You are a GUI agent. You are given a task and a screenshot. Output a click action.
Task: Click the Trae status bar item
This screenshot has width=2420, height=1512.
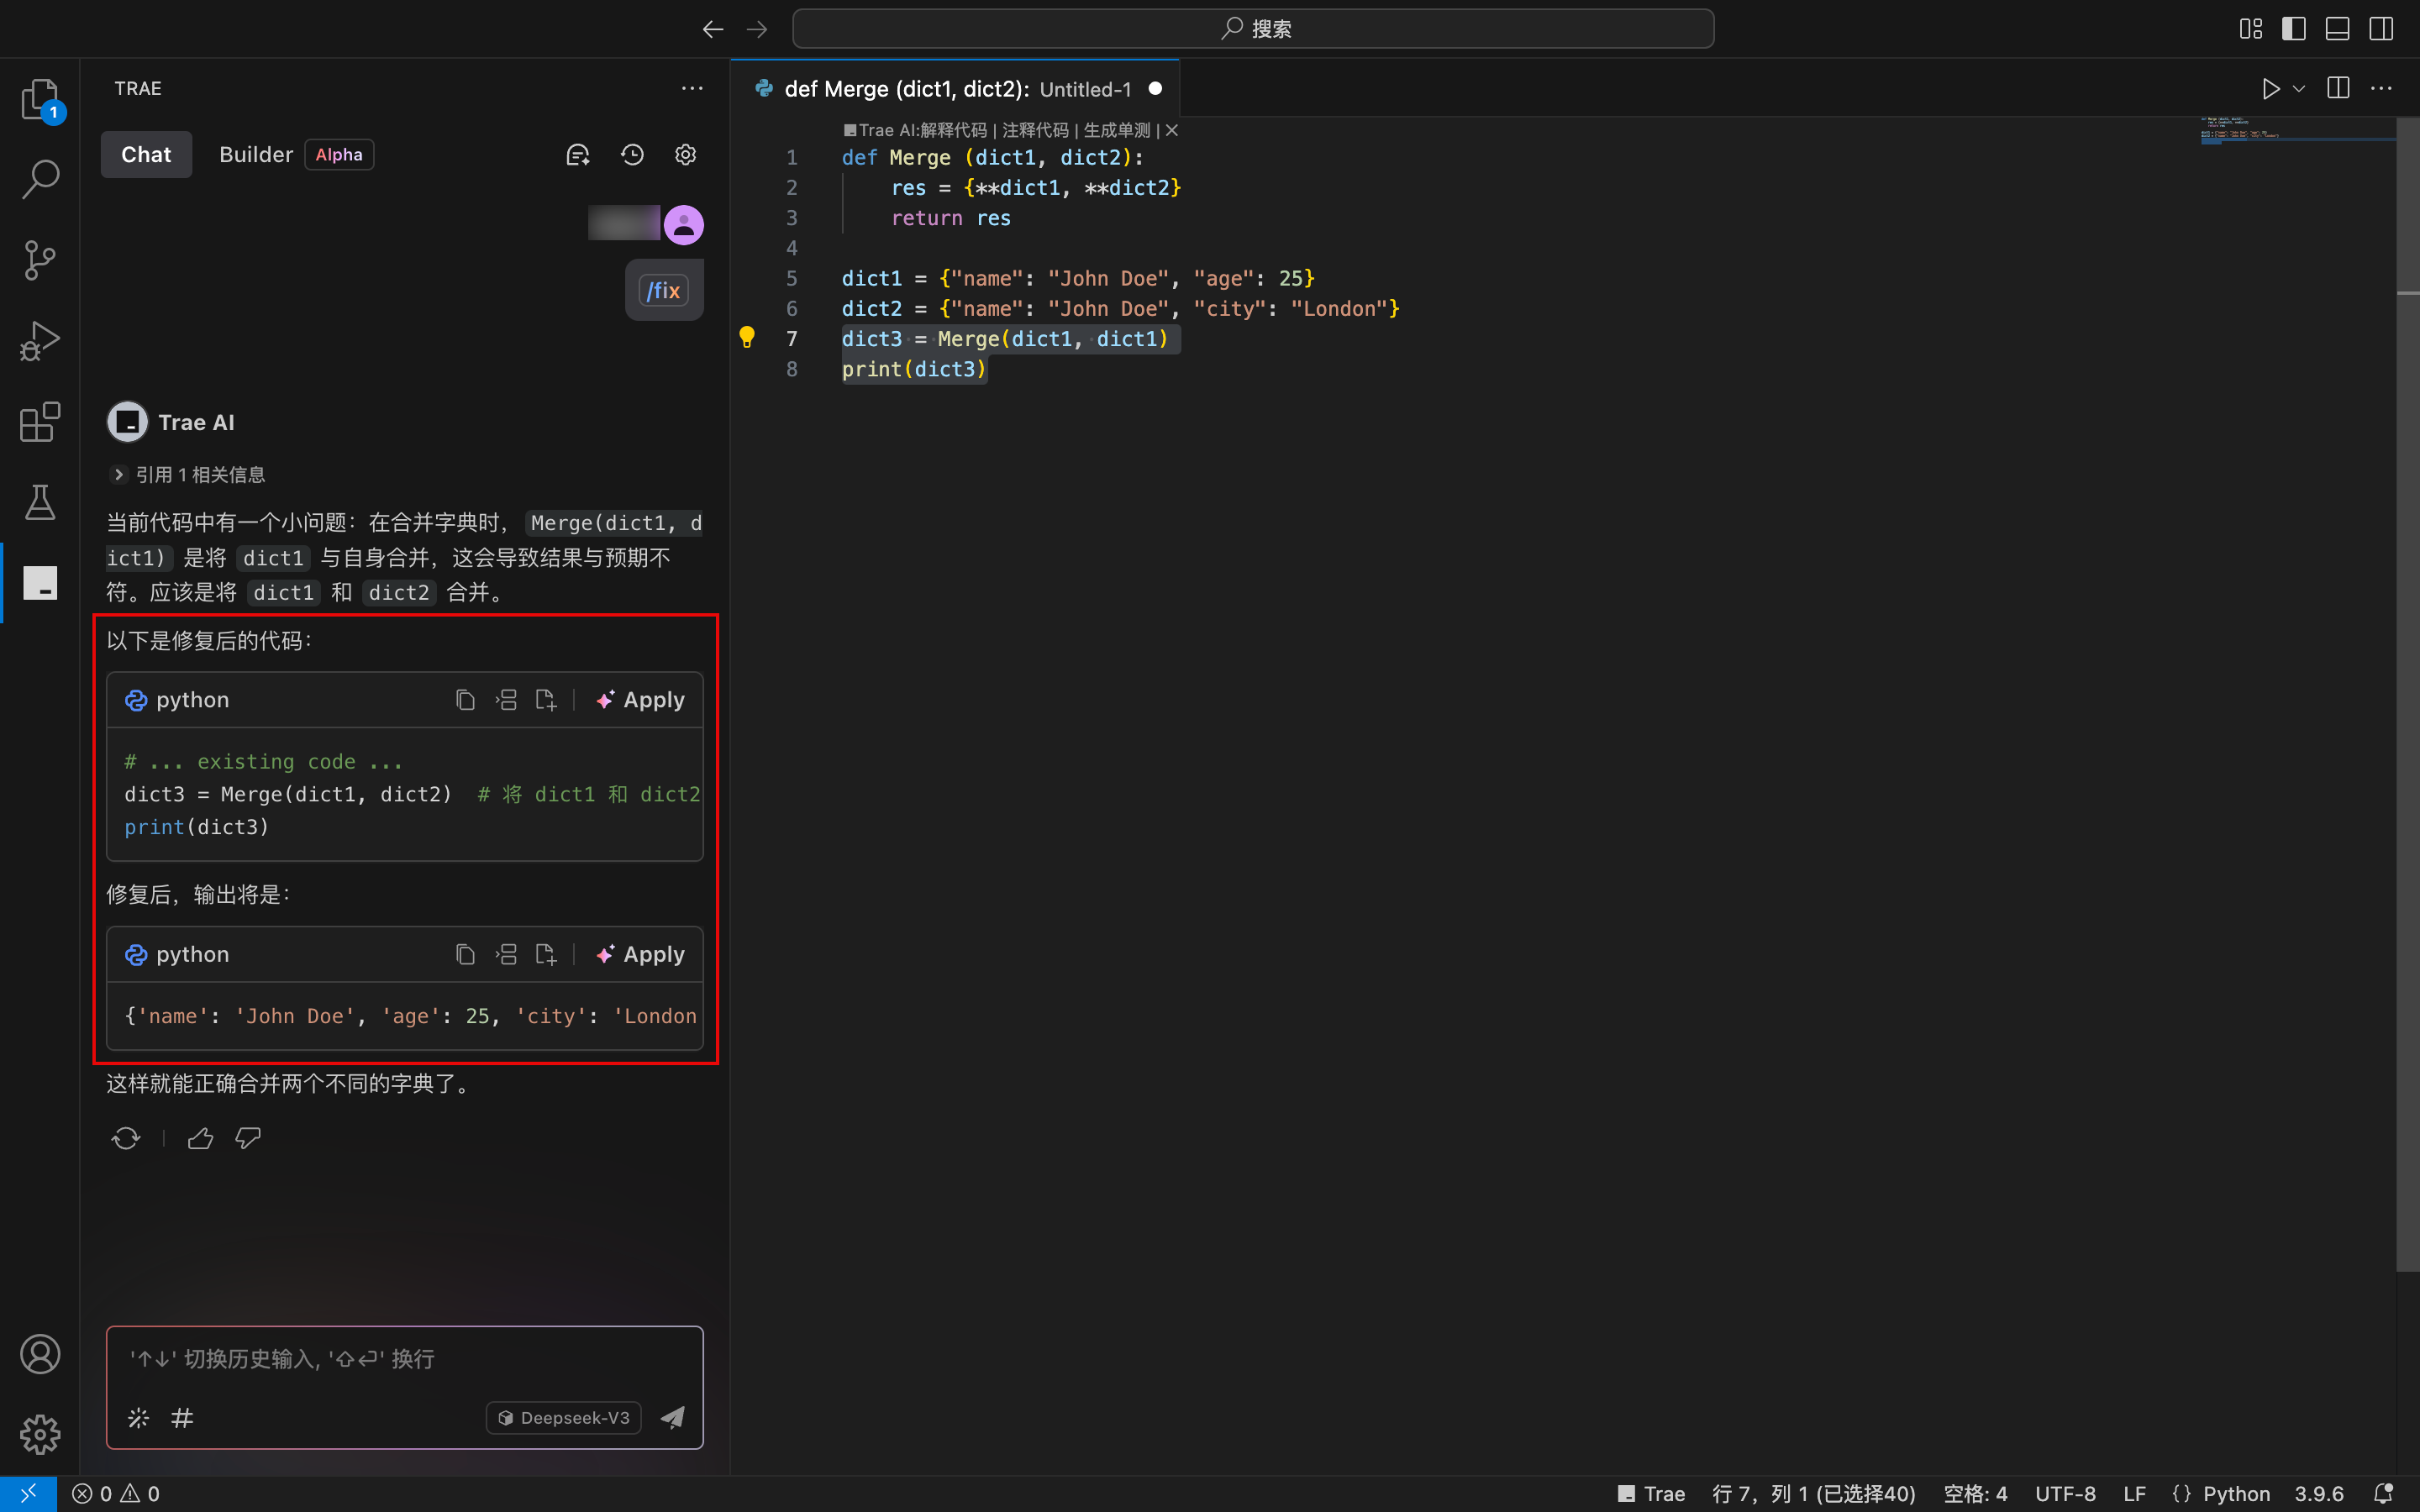click(1652, 1494)
